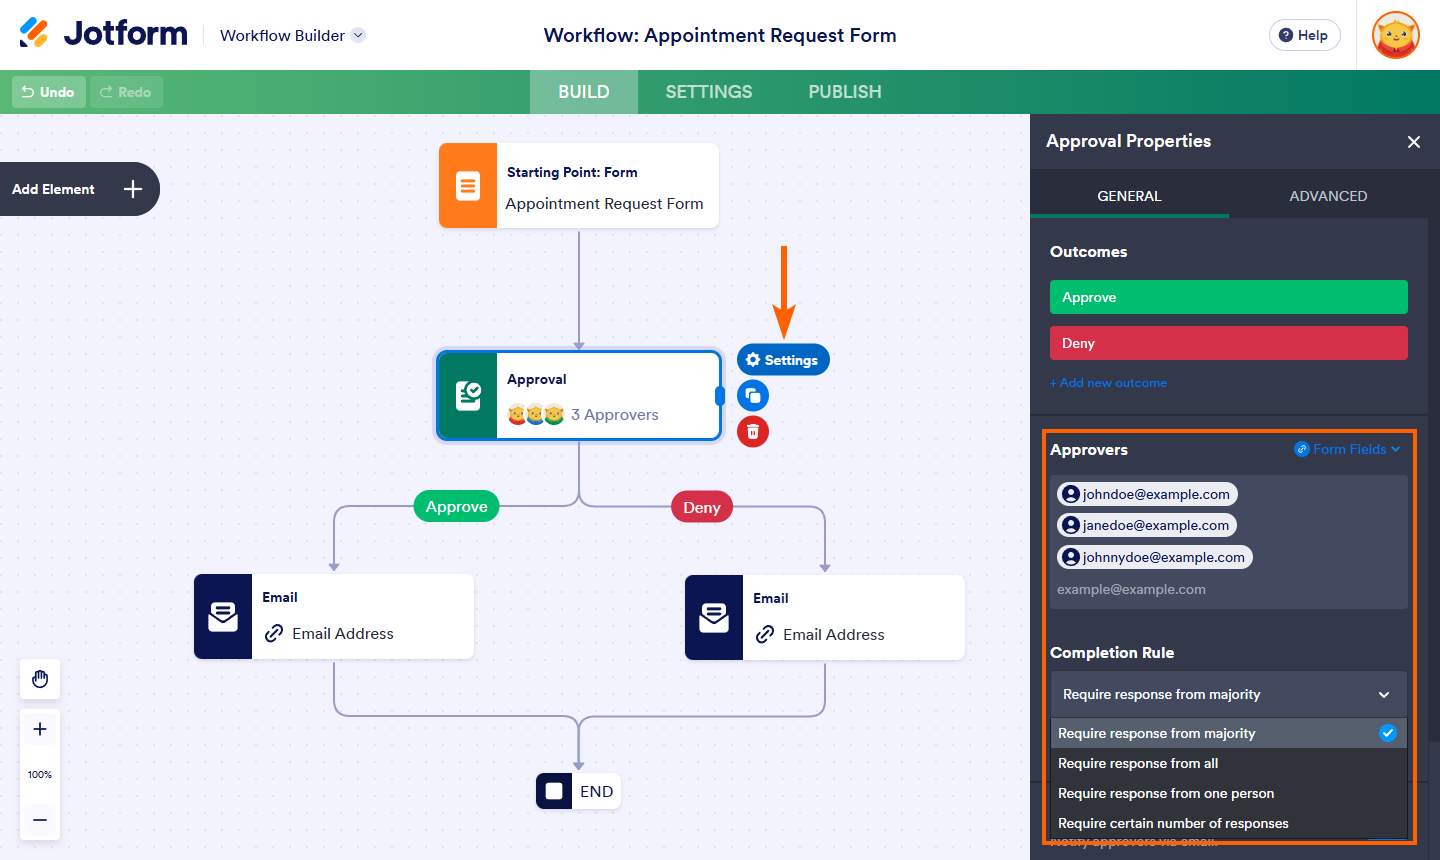Open the Form Fields dropdown
The width and height of the screenshot is (1440, 860).
(1348, 449)
